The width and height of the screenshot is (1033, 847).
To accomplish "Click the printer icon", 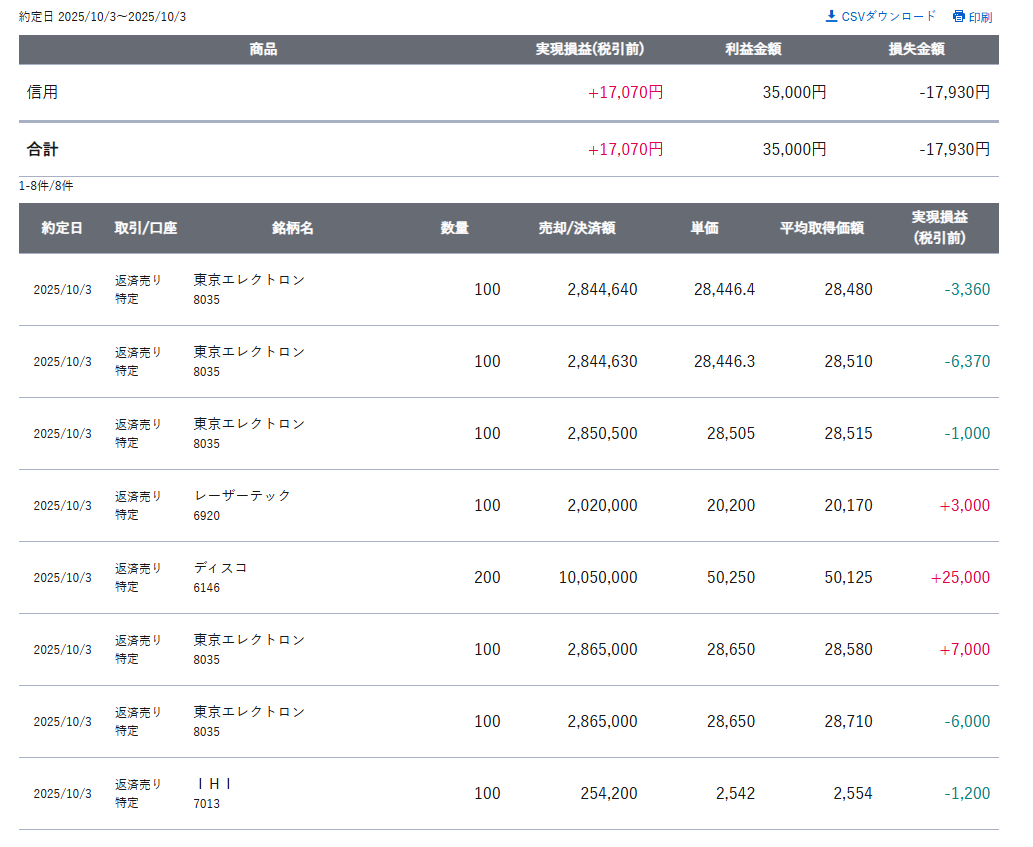I will point(958,17).
